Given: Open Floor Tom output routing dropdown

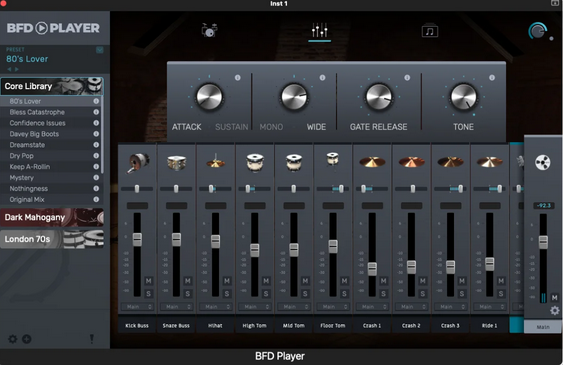Looking at the screenshot, I should click(x=333, y=307).
